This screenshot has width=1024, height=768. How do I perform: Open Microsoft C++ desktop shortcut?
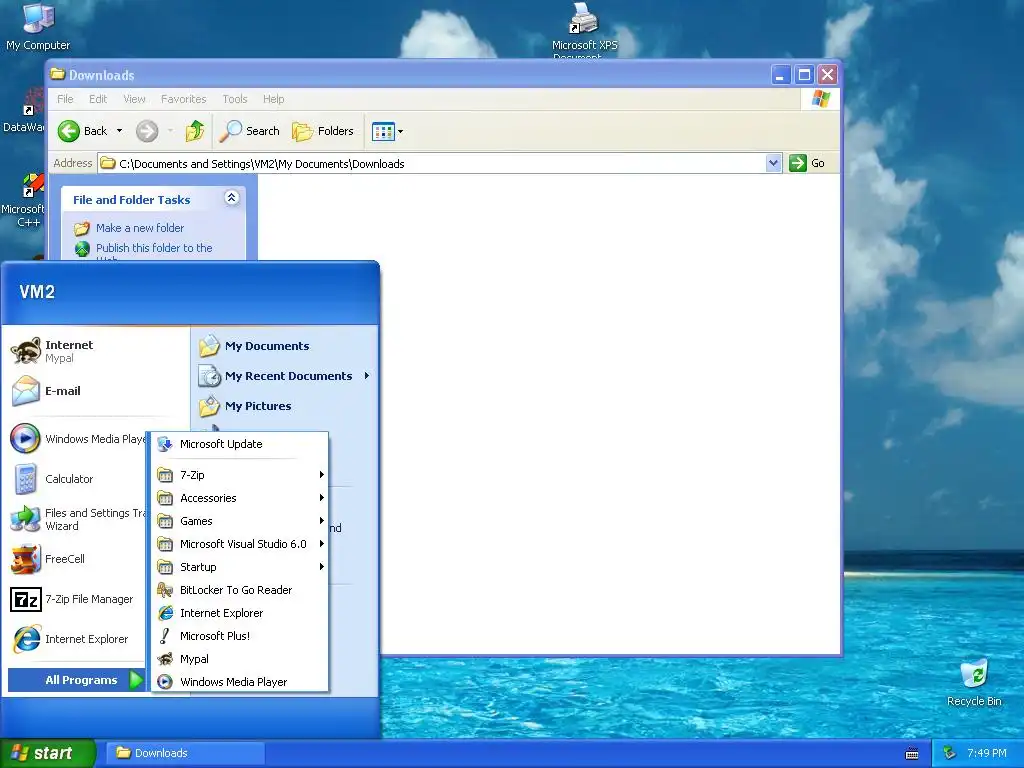(x=23, y=200)
